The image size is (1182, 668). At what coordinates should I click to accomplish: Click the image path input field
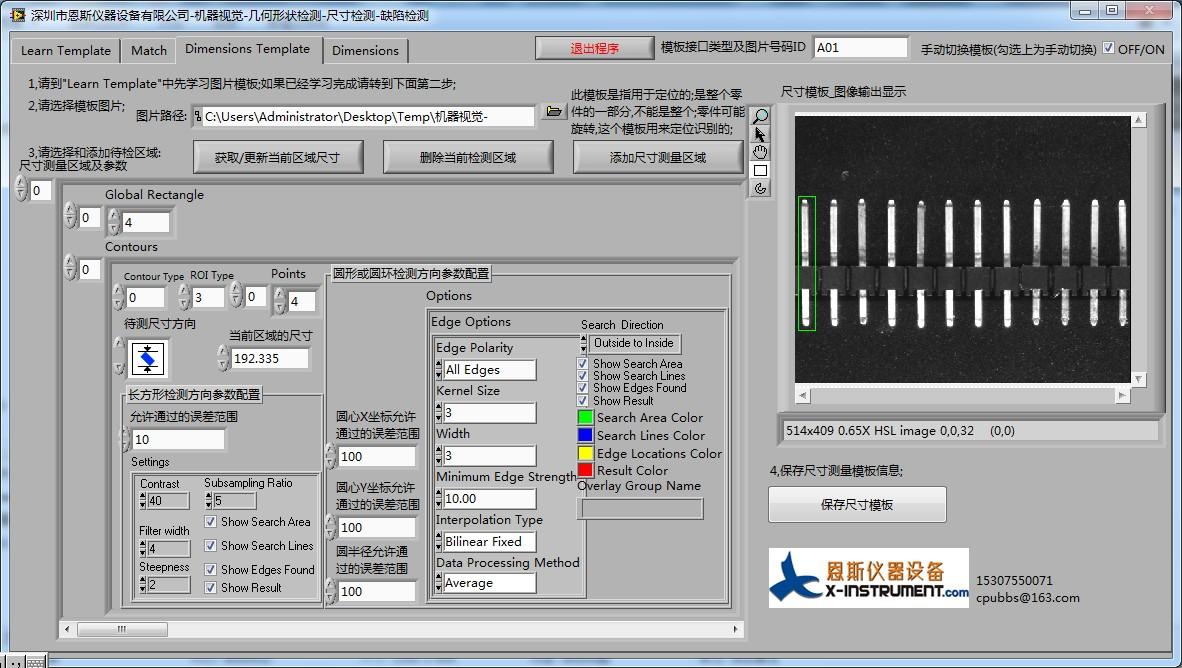point(365,116)
